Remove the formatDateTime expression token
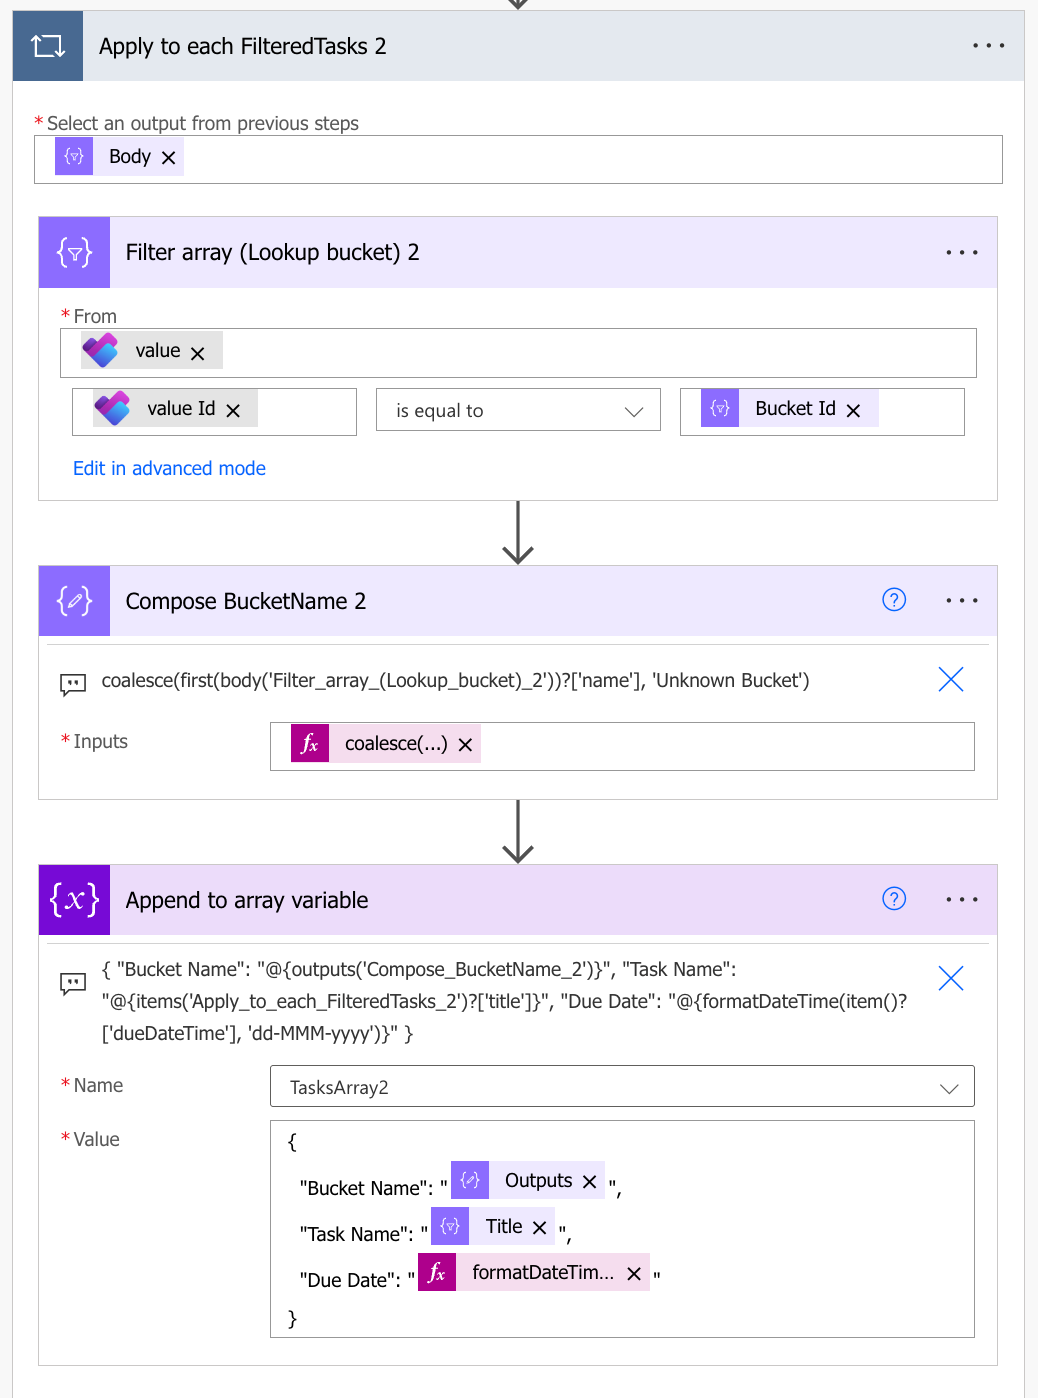 point(634,1274)
